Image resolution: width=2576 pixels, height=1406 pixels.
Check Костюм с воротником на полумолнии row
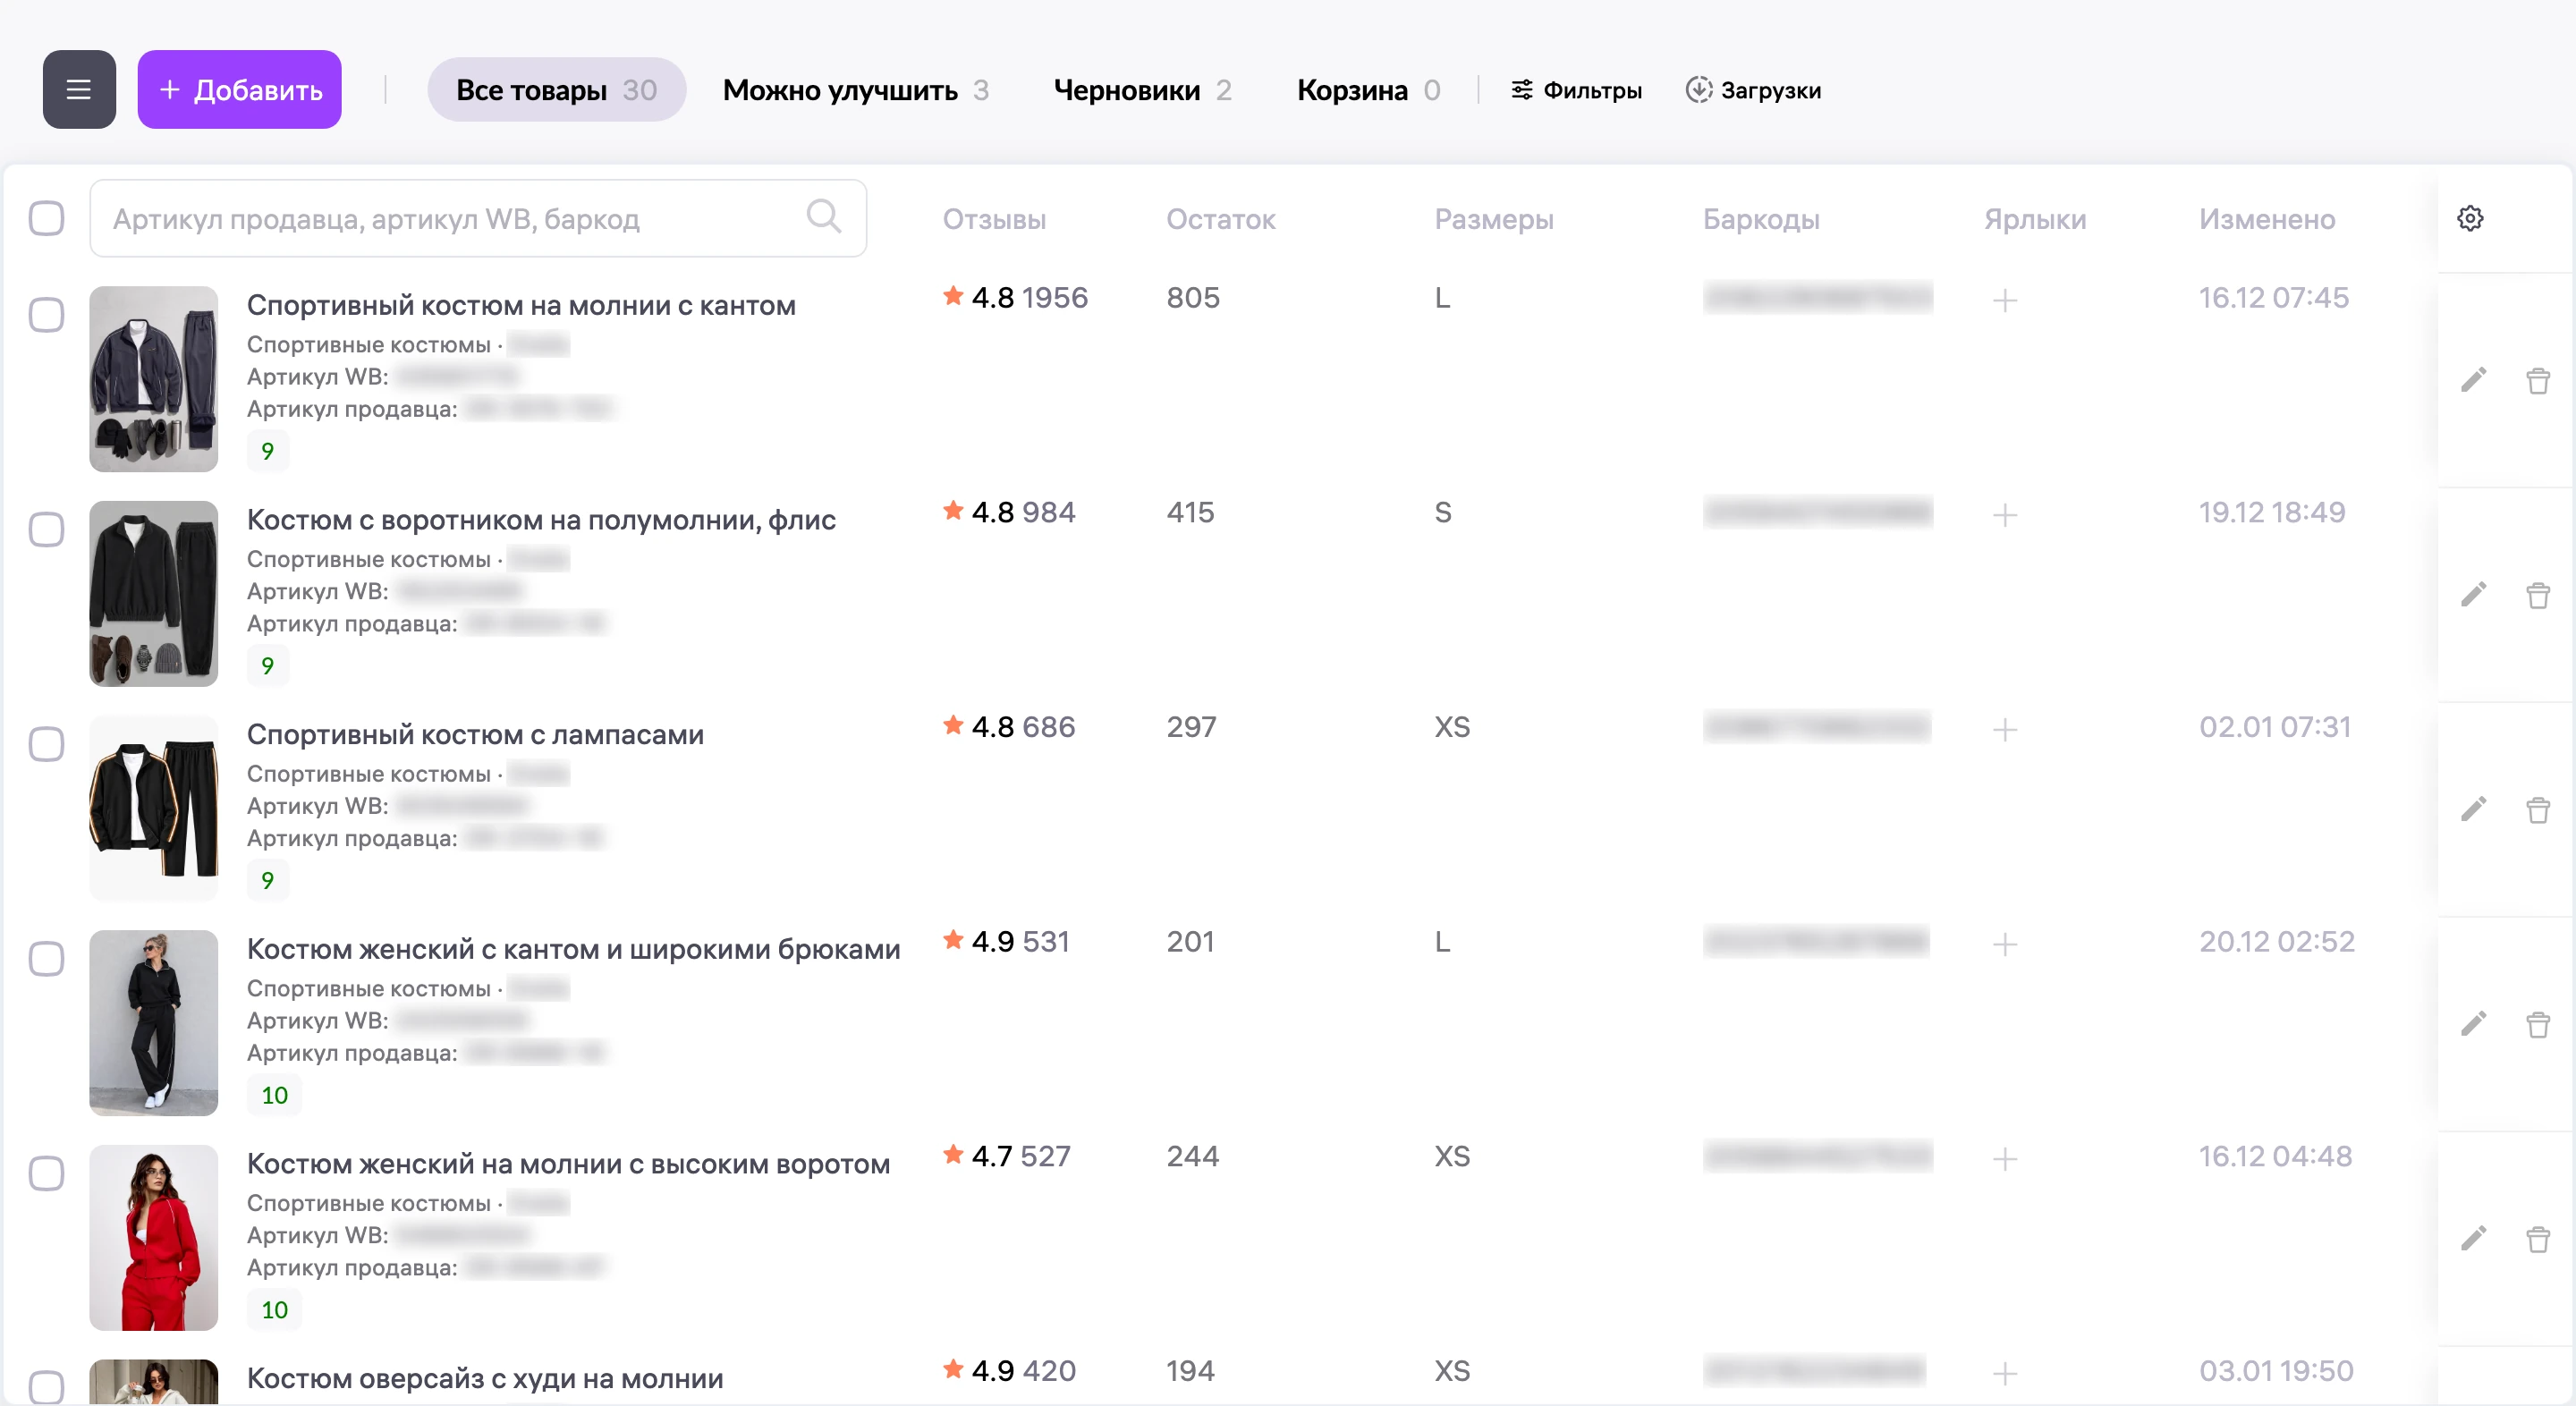point(46,529)
